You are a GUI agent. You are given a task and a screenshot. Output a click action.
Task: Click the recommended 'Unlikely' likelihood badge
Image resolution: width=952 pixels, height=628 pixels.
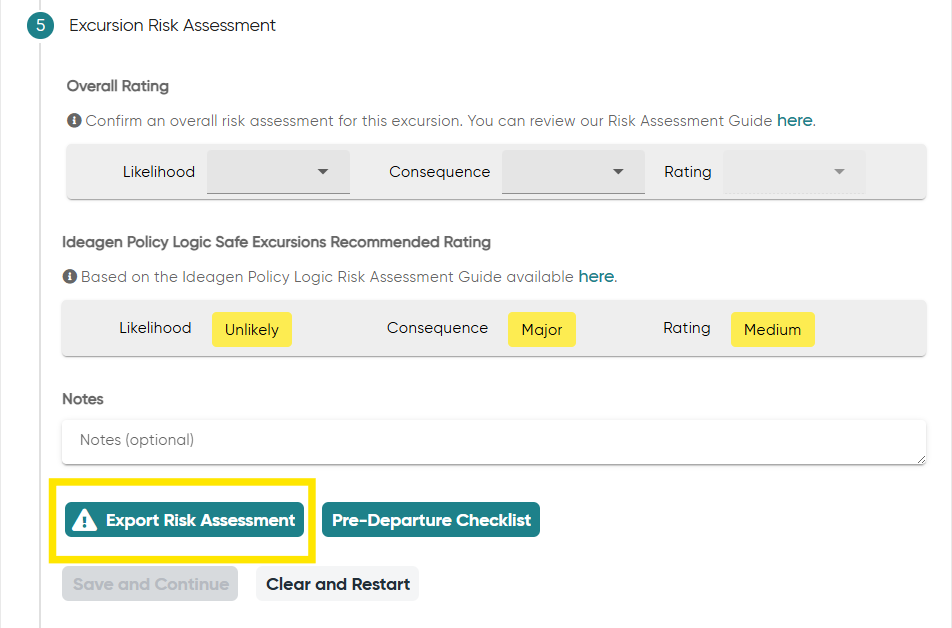point(252,329)
